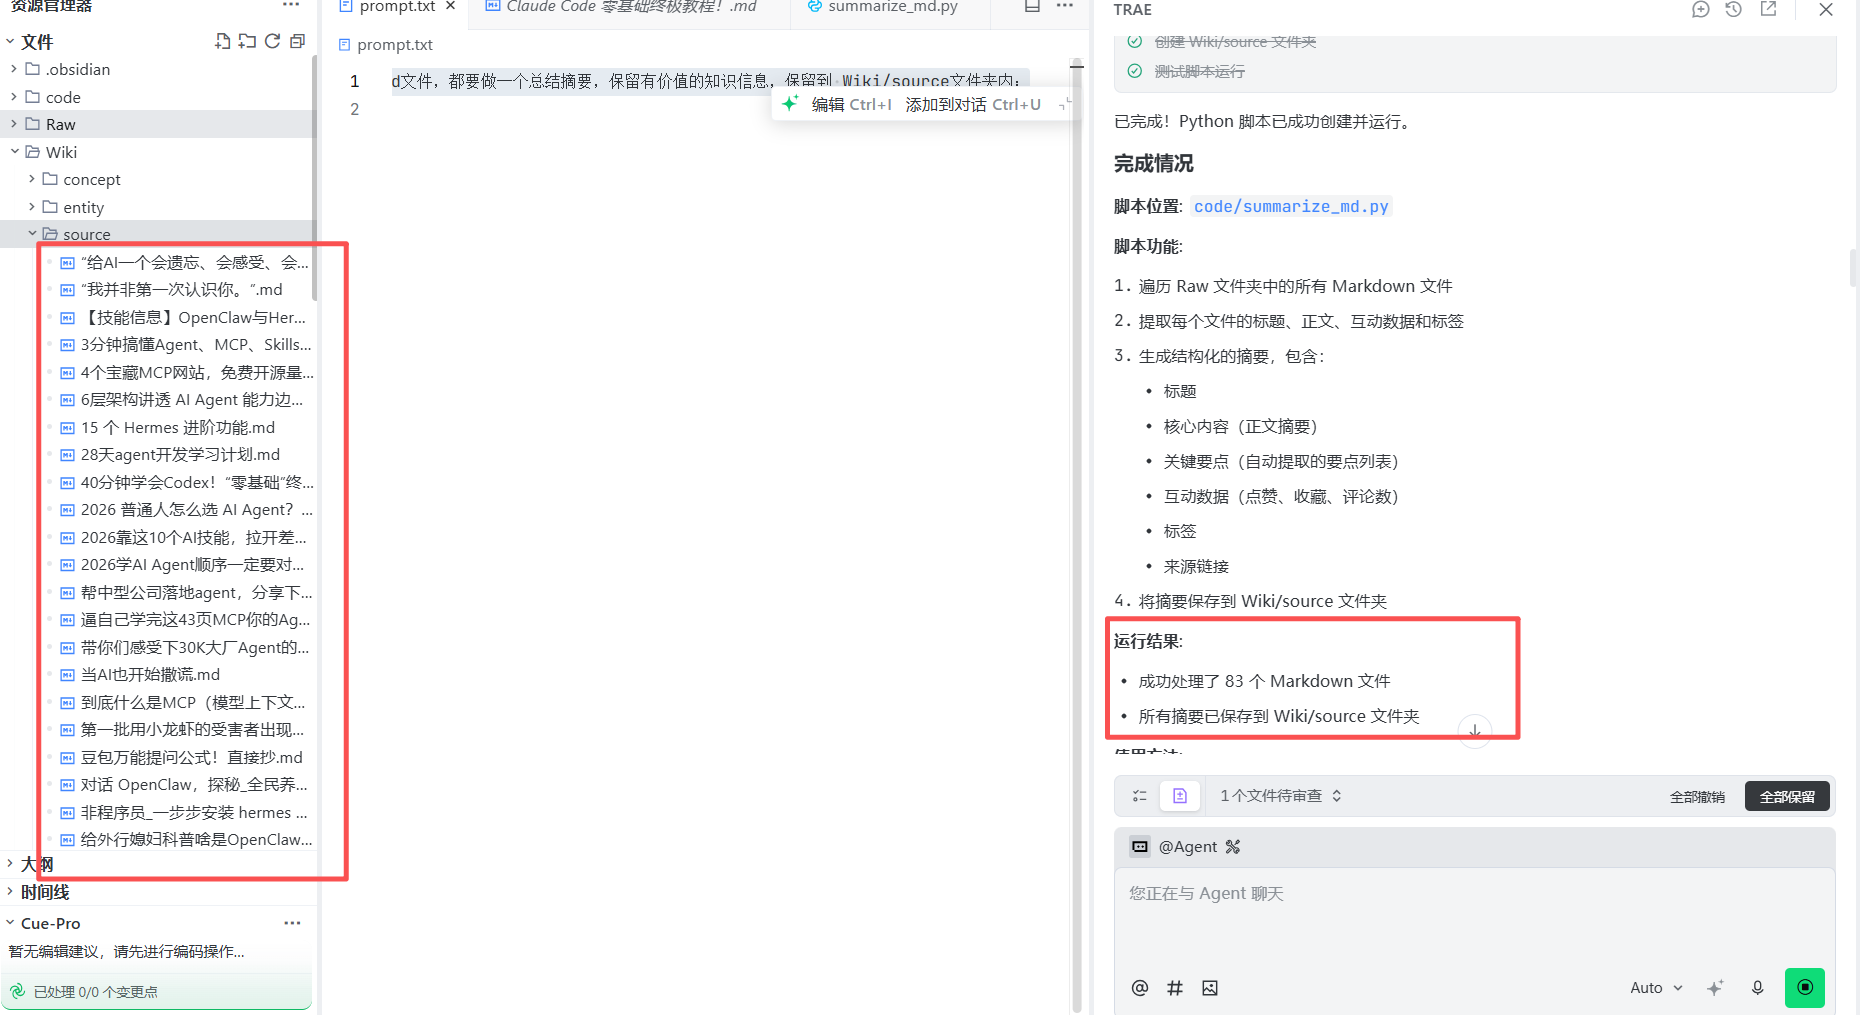Viewport: 1860px width, 1015px height.
Task: Collapse all folders in explorer
Action: (x=297, y=41)
